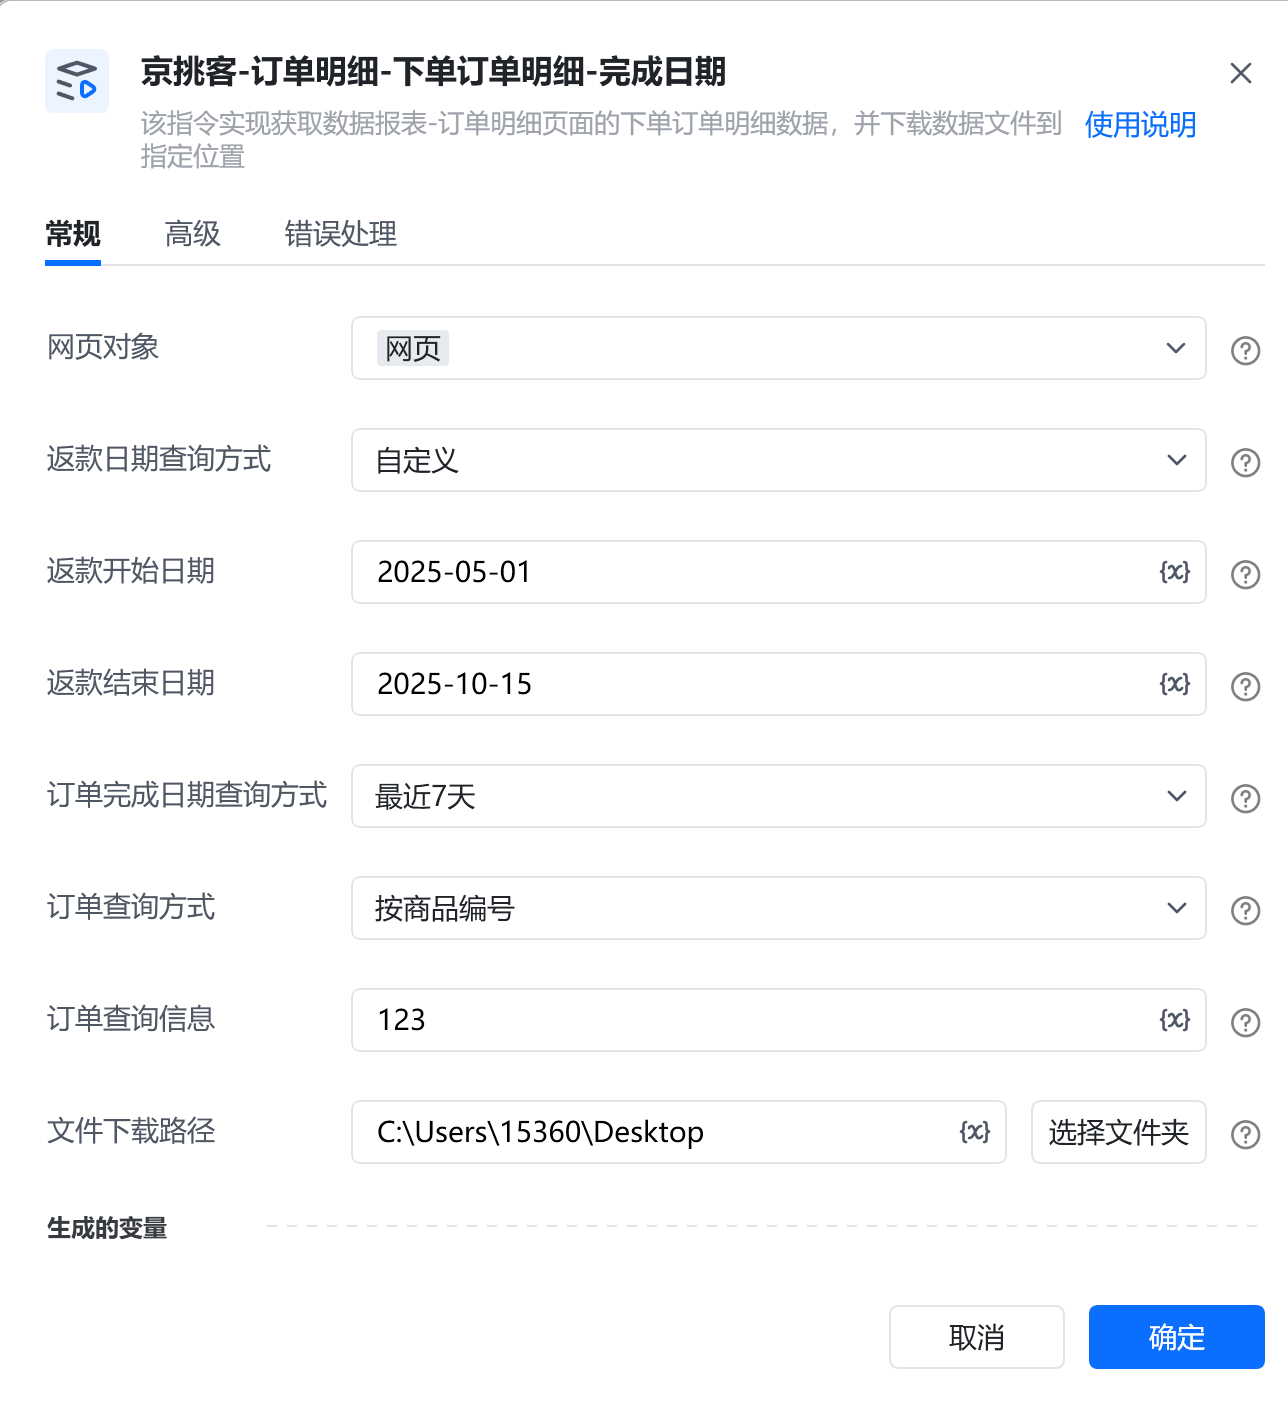The width and height of the screenshot is (1288, 1410).
Task: Click the 生成的变量 section heading
Action: (x=107, y=1228)
